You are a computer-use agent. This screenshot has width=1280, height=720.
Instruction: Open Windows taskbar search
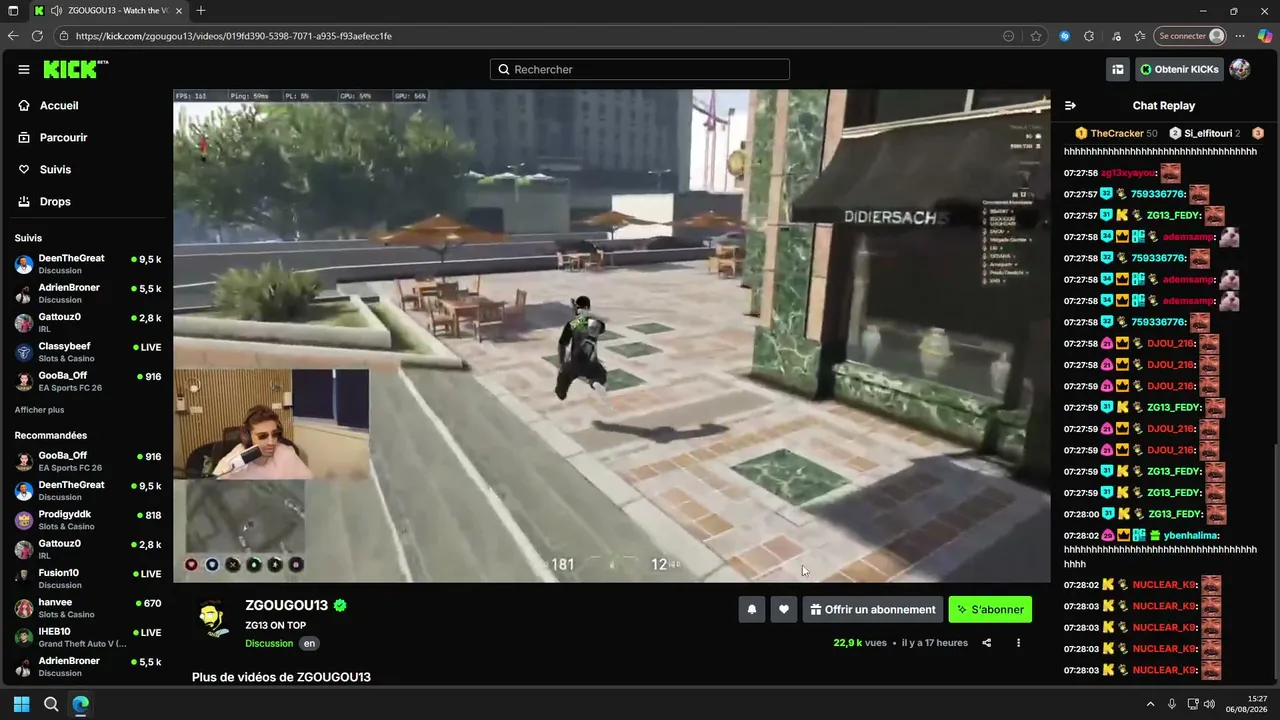[51, 704]
